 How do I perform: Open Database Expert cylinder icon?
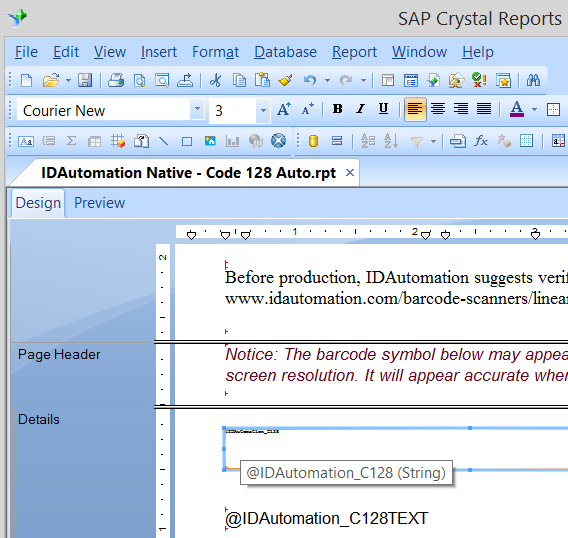point(313,141)
